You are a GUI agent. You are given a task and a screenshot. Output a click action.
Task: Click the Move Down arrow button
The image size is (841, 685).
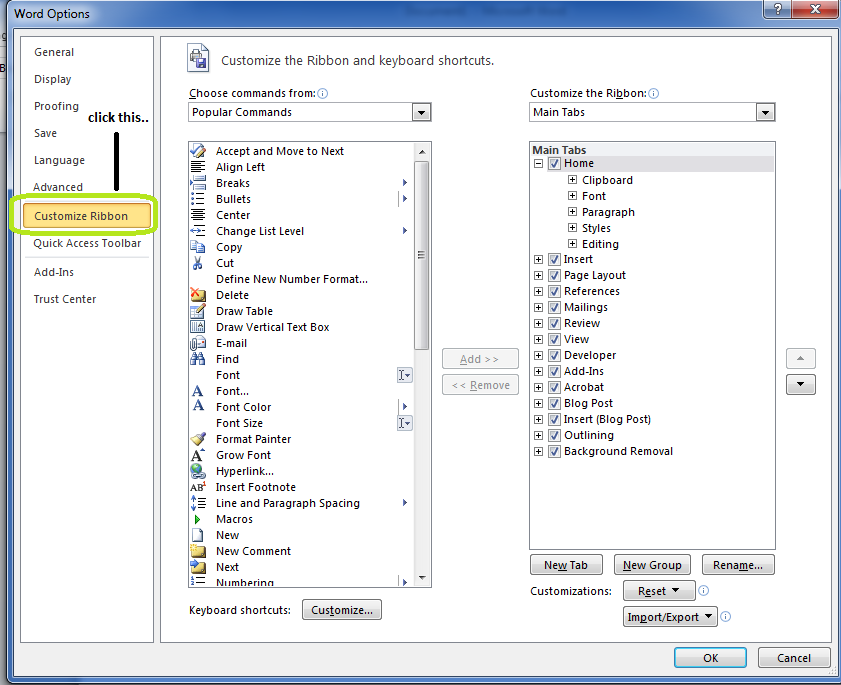[801, 384]
